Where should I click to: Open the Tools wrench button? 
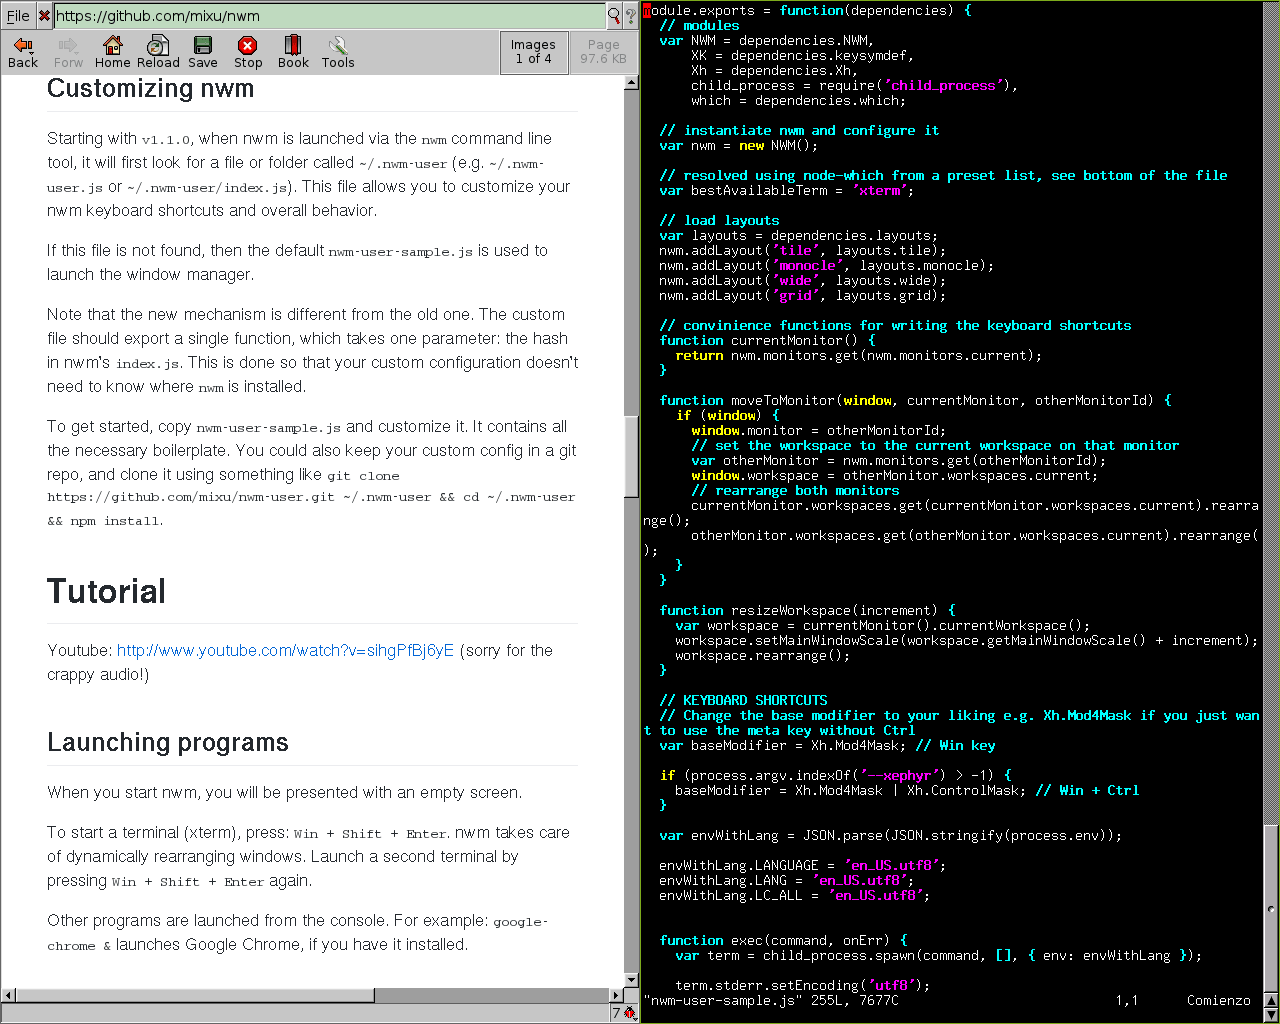pyautogui.click(x=338, y=52)
